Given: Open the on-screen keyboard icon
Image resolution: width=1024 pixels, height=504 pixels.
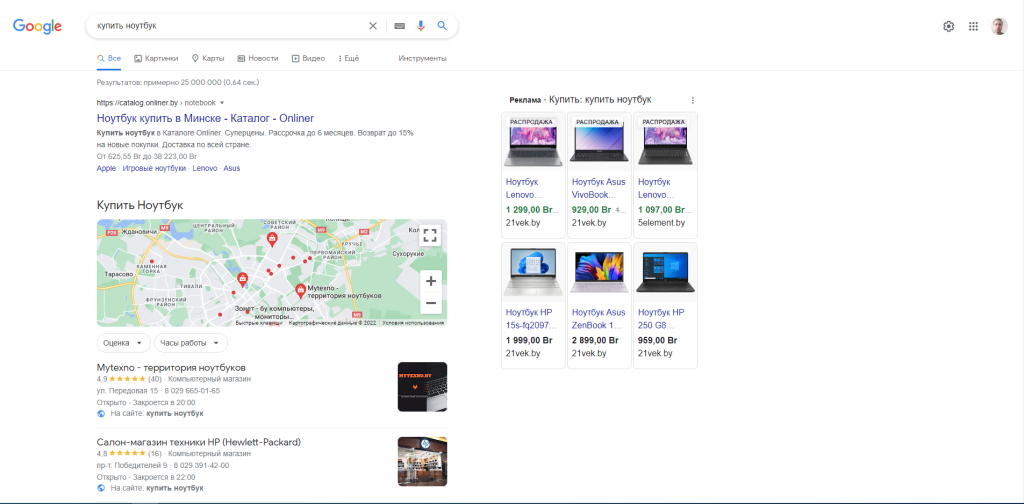Looking at the screenshot, I should click(x=400, y=26).
